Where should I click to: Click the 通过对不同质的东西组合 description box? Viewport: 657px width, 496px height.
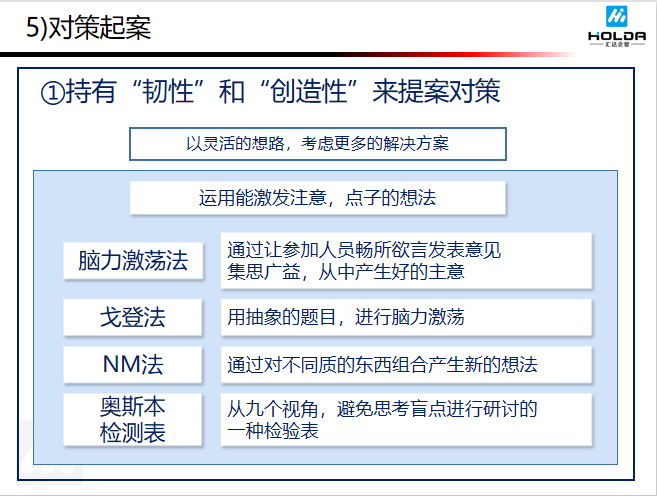[406, 364]
